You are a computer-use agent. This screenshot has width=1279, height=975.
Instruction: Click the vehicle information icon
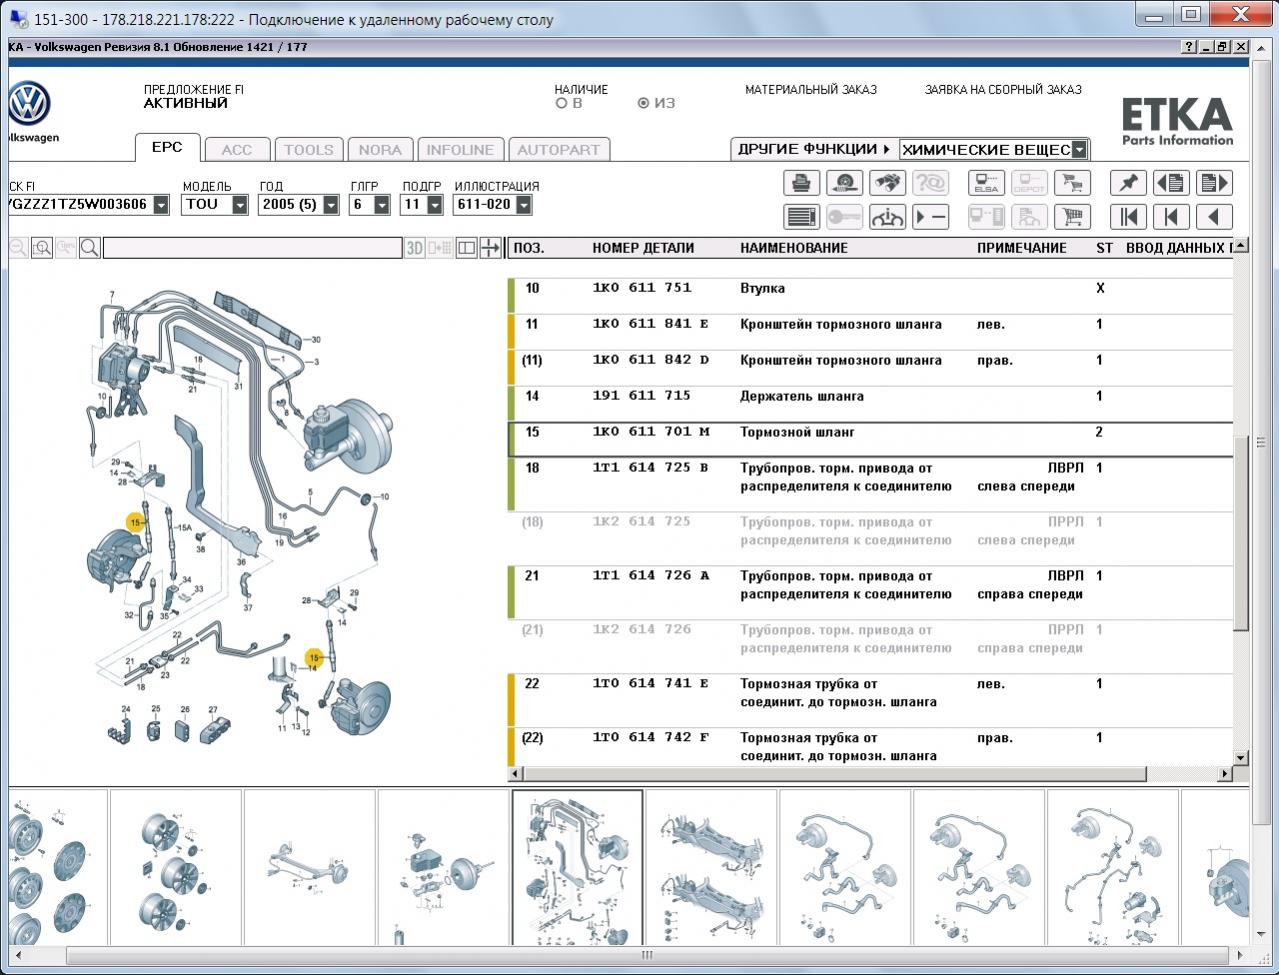coord(887,216)
